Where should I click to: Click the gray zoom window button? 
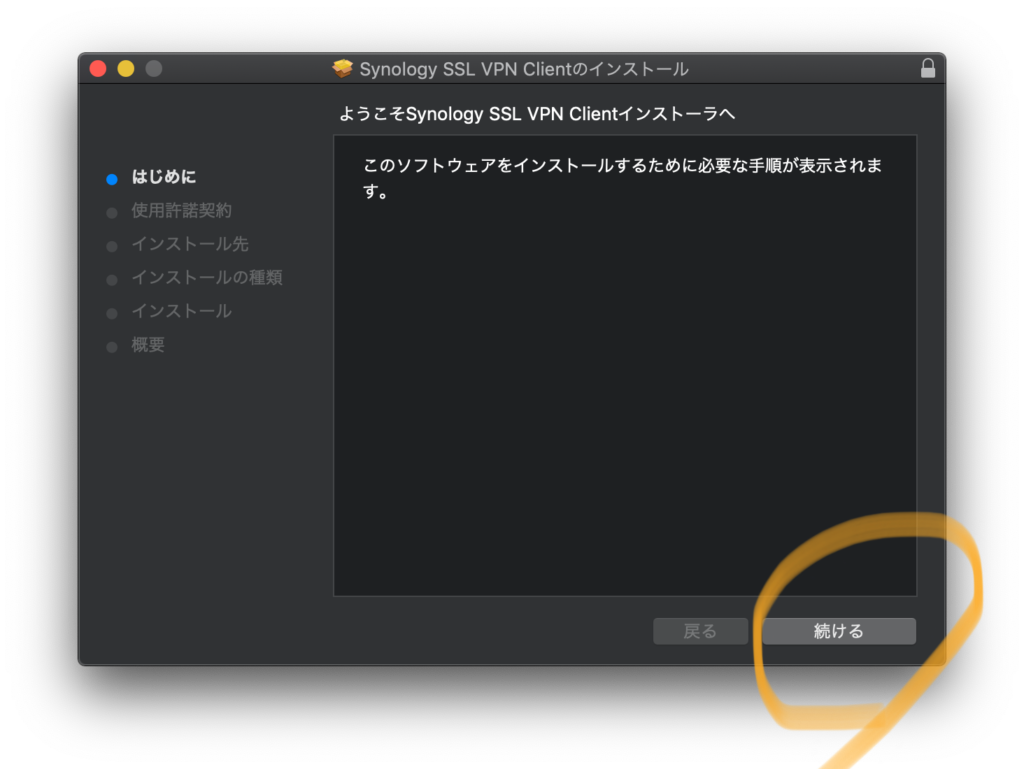click(x=153, y=69)
